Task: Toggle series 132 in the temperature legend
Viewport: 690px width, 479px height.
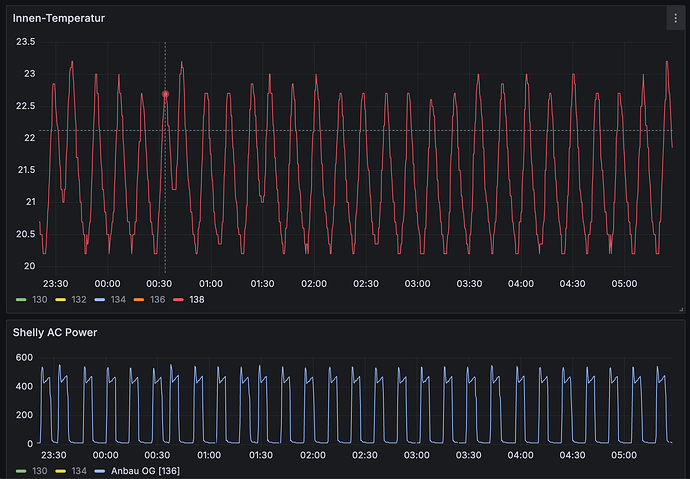Action: (78, 299)
